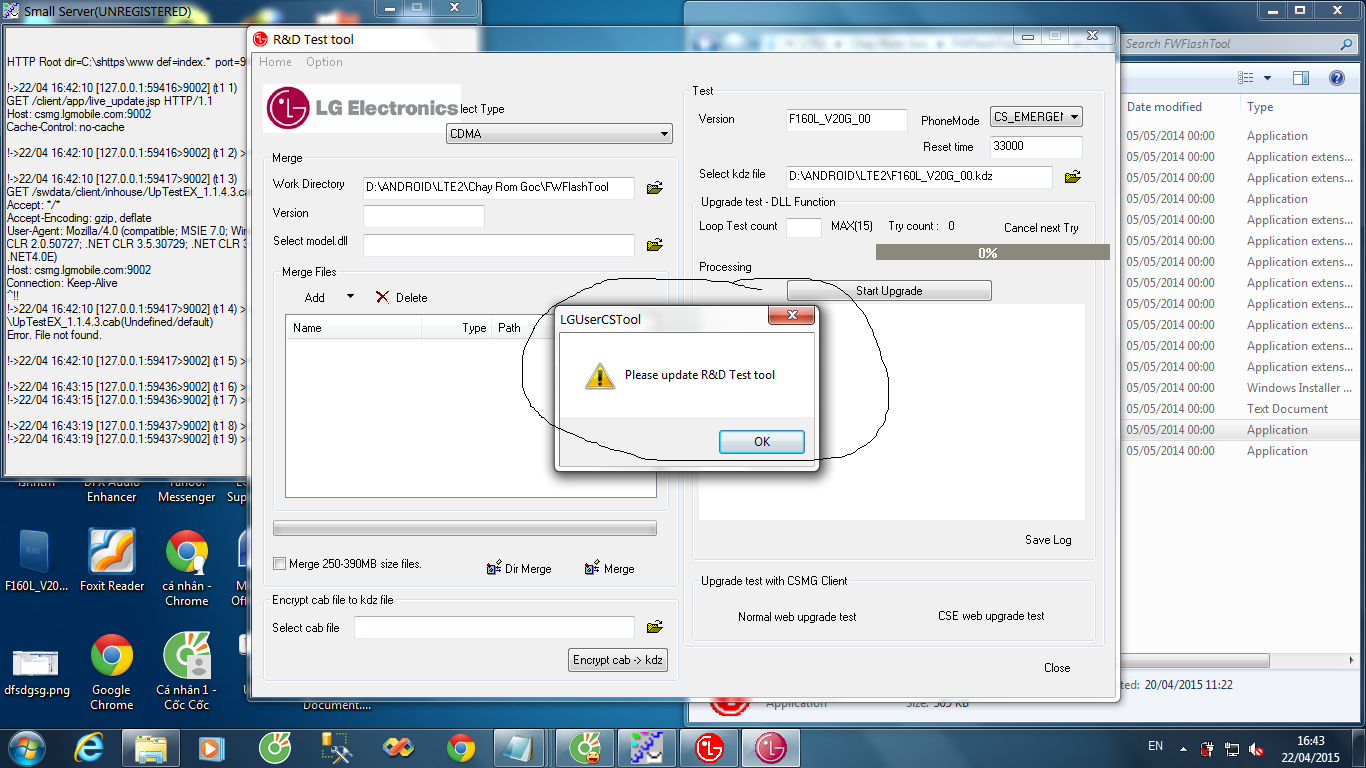Show hidden system tray icons arrow

pos(1185,748)
